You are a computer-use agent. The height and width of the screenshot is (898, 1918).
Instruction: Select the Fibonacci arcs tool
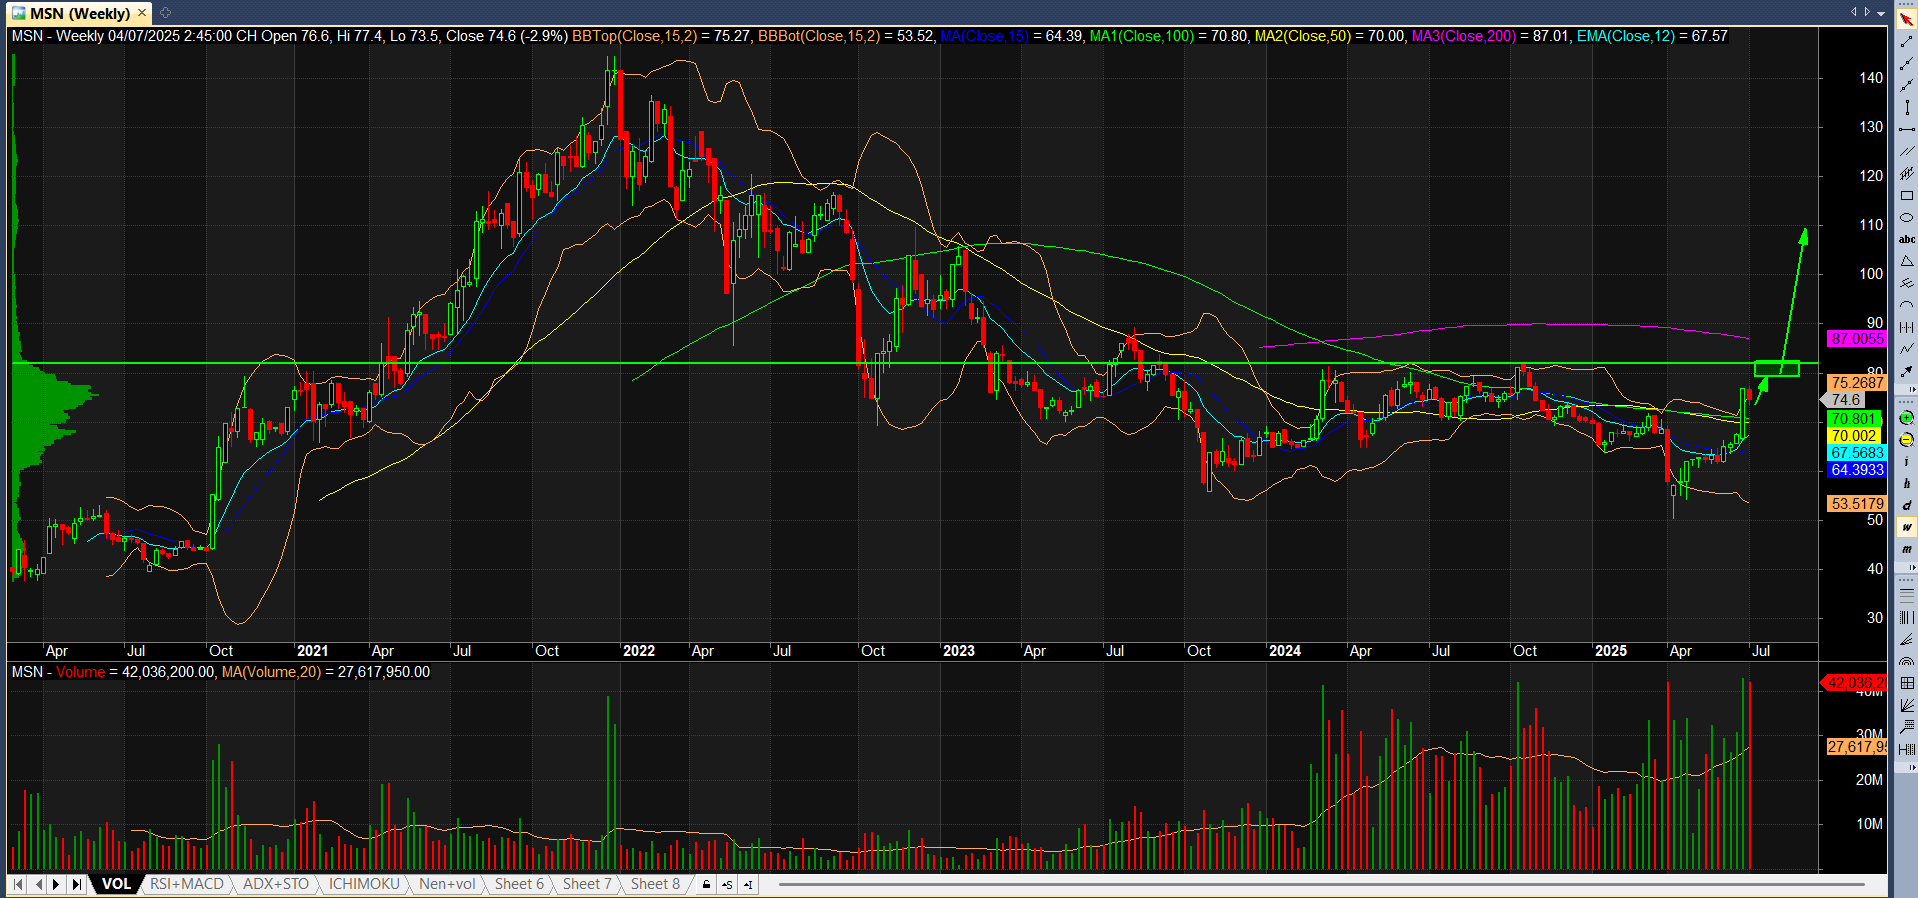click(1906, 662)
